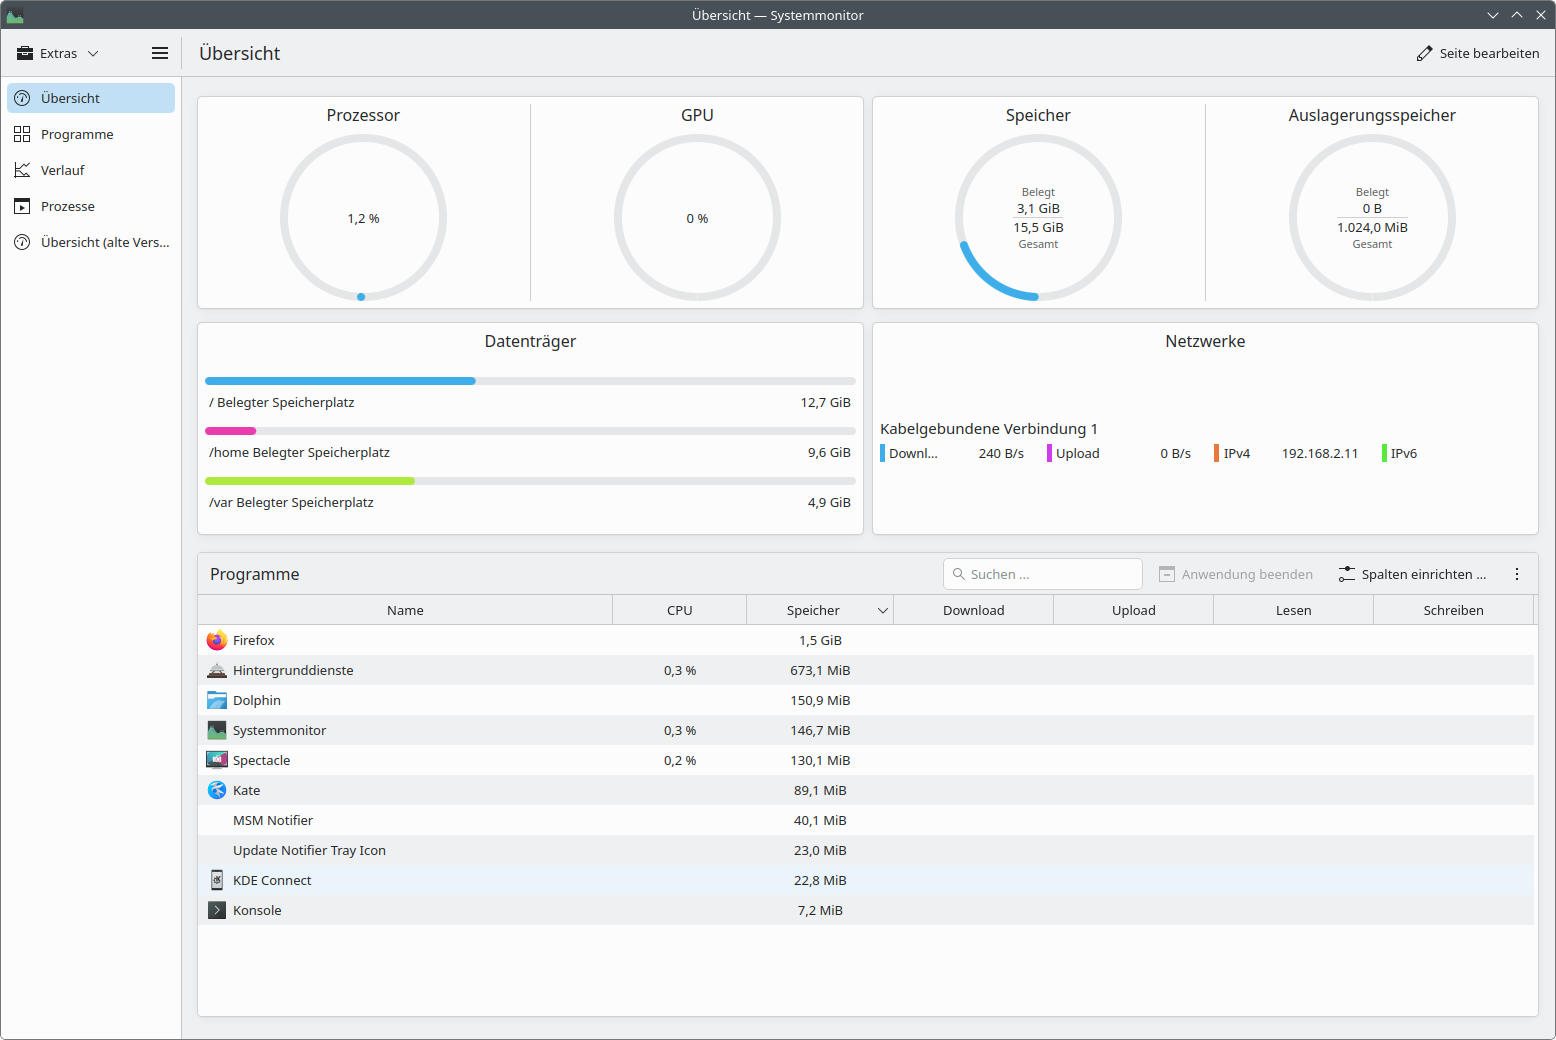Click the 192.168.2.11 IPv4 address

(1320, 453)
